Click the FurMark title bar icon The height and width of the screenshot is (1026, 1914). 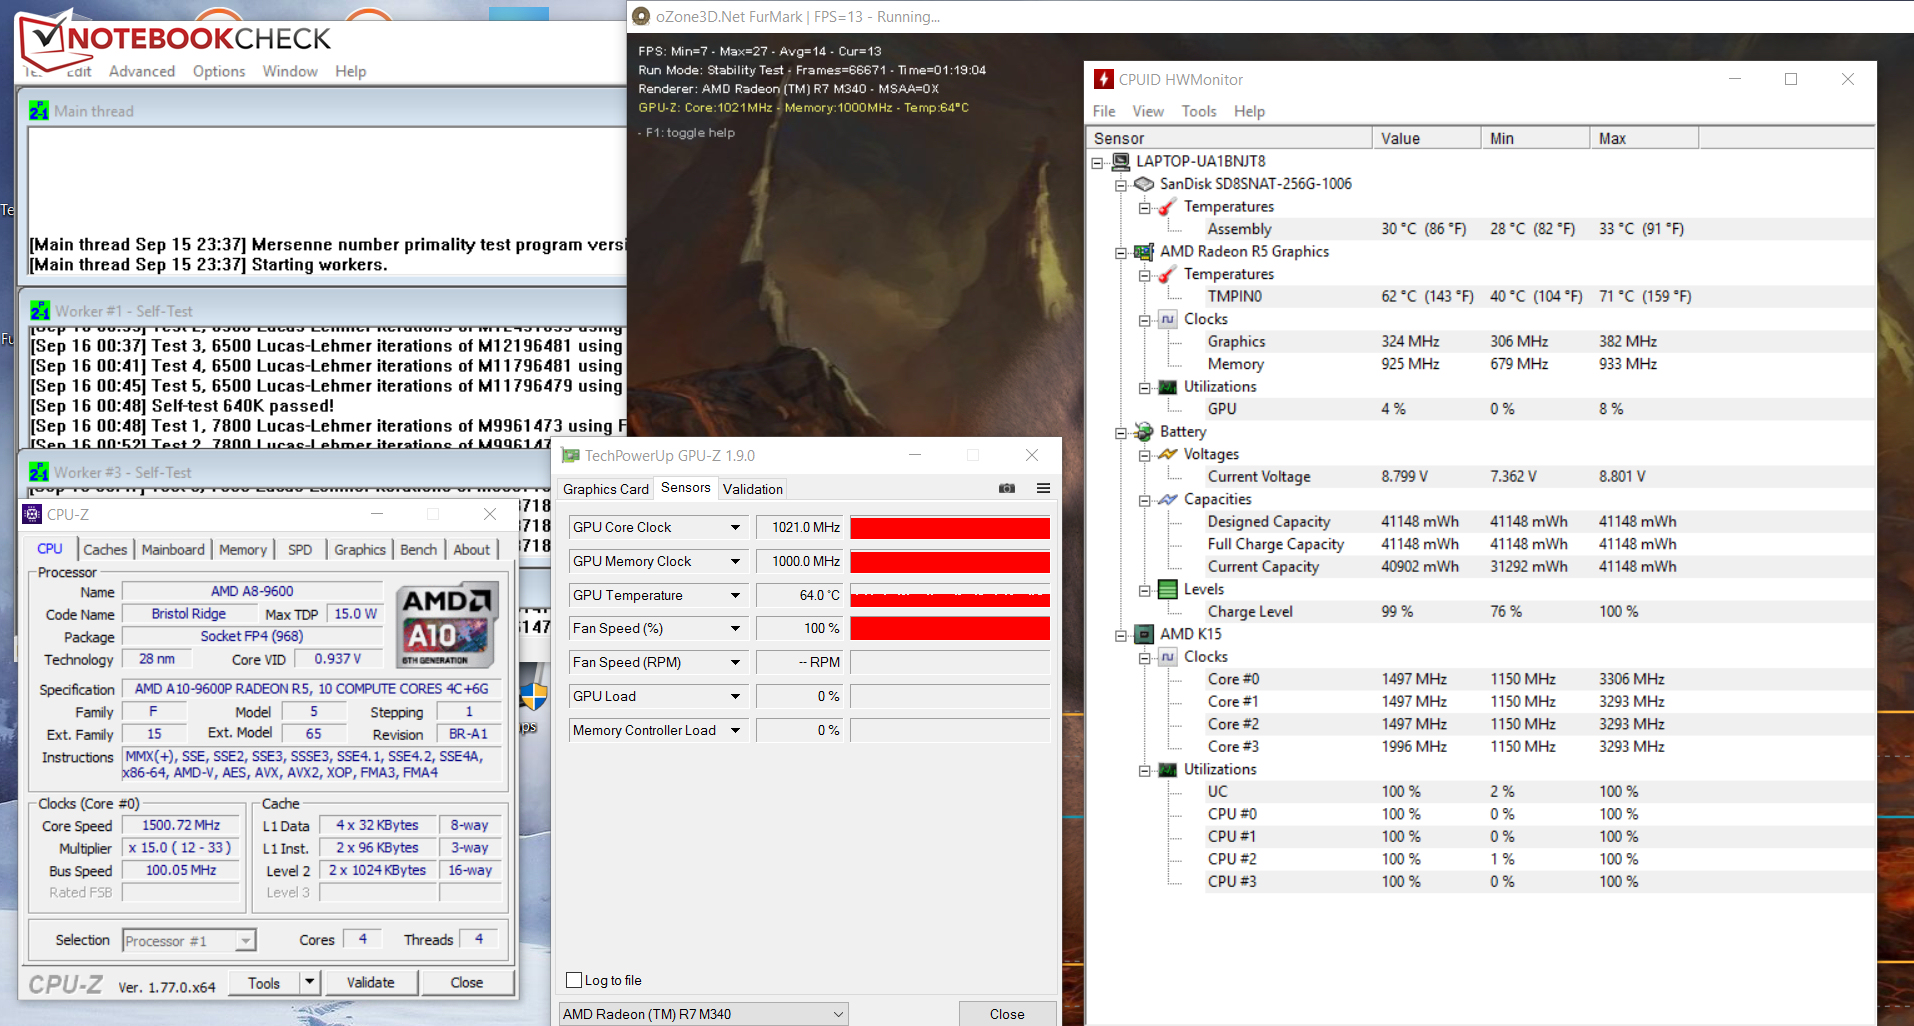641,16
